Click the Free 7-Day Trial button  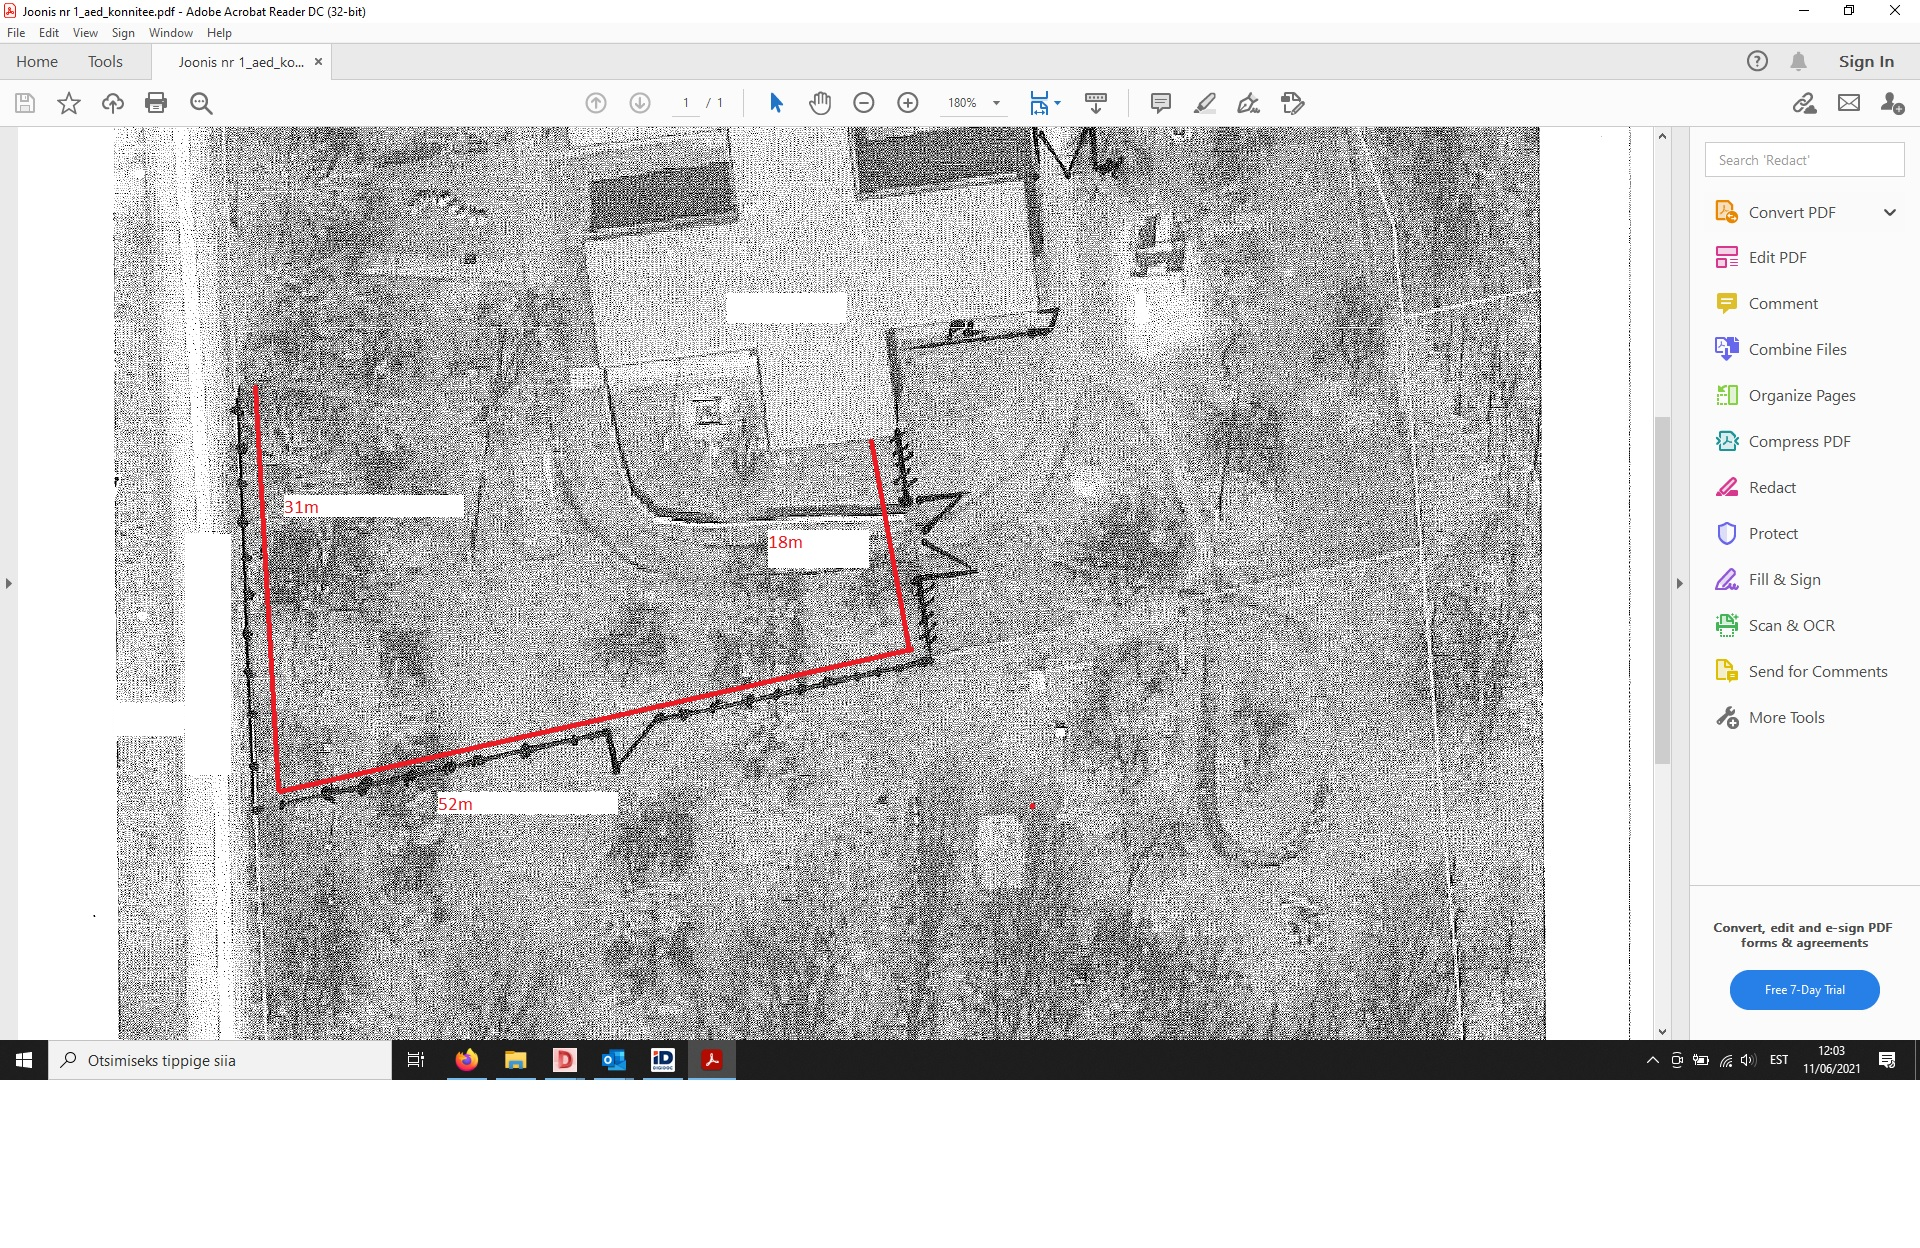point(1804,990)
